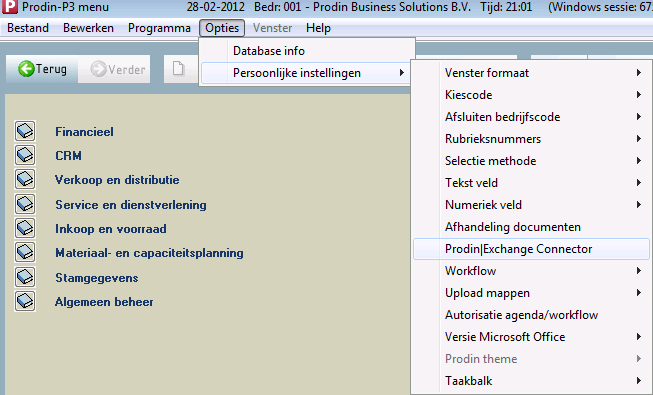The image size is (653, 395).
Task: Click the book icon beside CRM
Action: click(x=25, y=155)
